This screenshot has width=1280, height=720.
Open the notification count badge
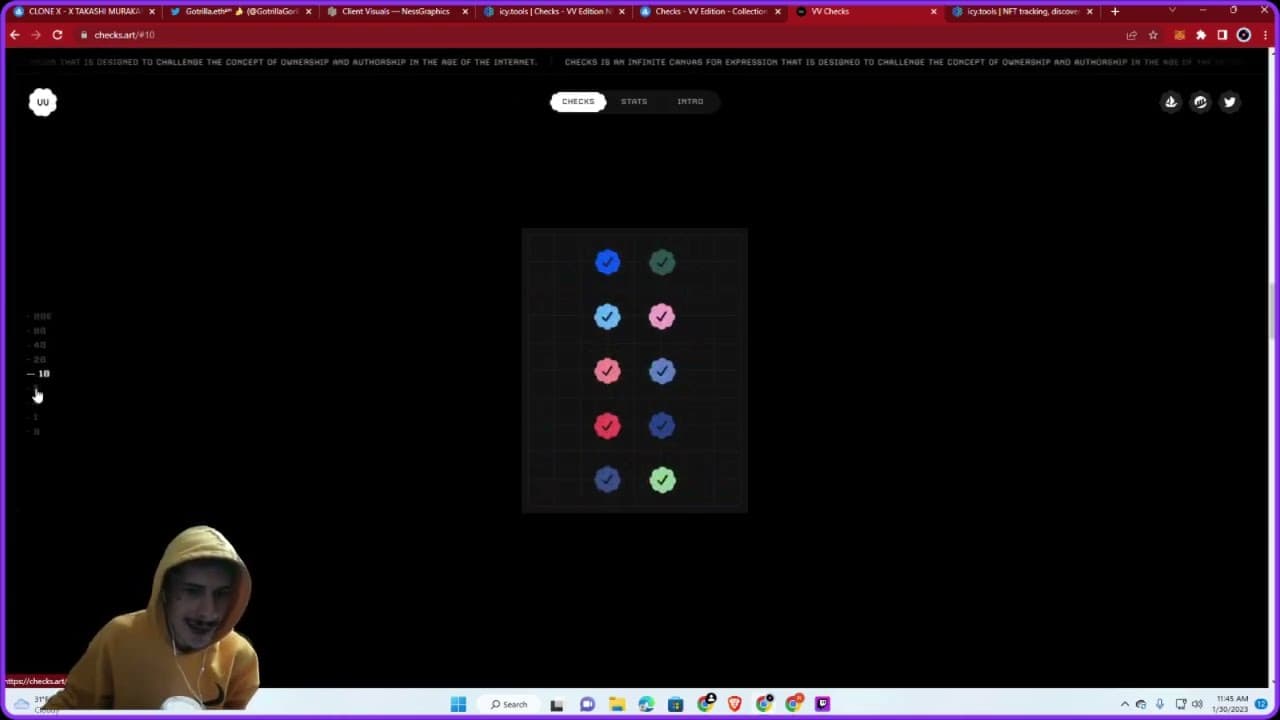coord(1262,704)
